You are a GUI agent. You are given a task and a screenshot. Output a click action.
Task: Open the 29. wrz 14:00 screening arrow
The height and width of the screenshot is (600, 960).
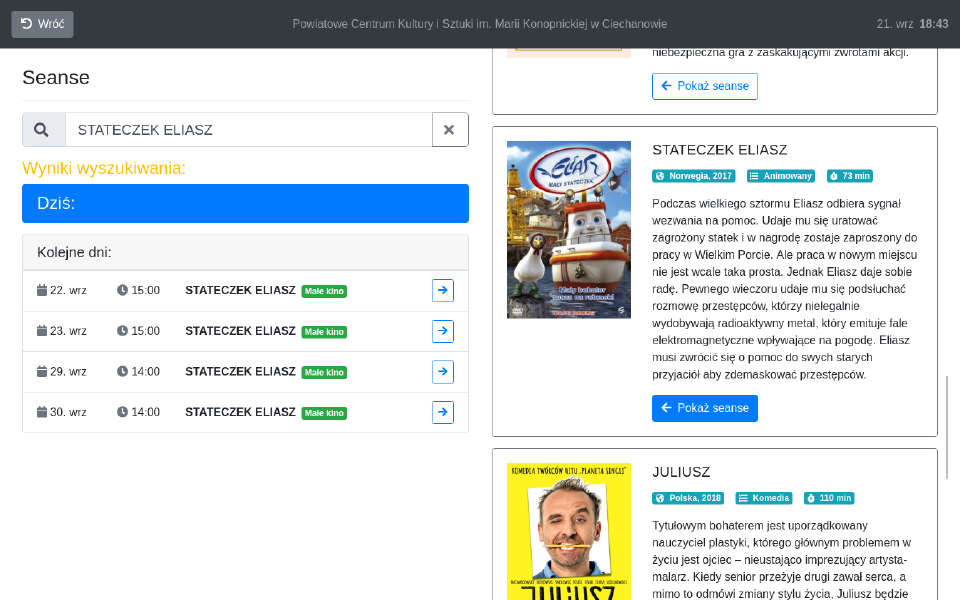(443, 372)
